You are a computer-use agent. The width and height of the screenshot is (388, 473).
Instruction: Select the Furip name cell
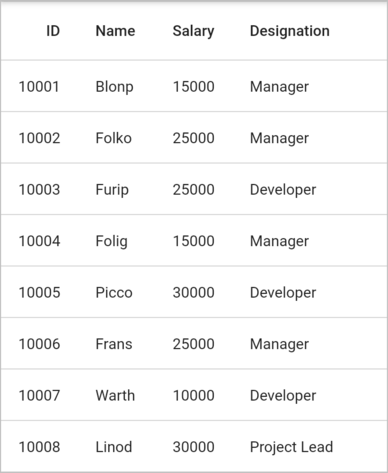(x=112, y=190)
